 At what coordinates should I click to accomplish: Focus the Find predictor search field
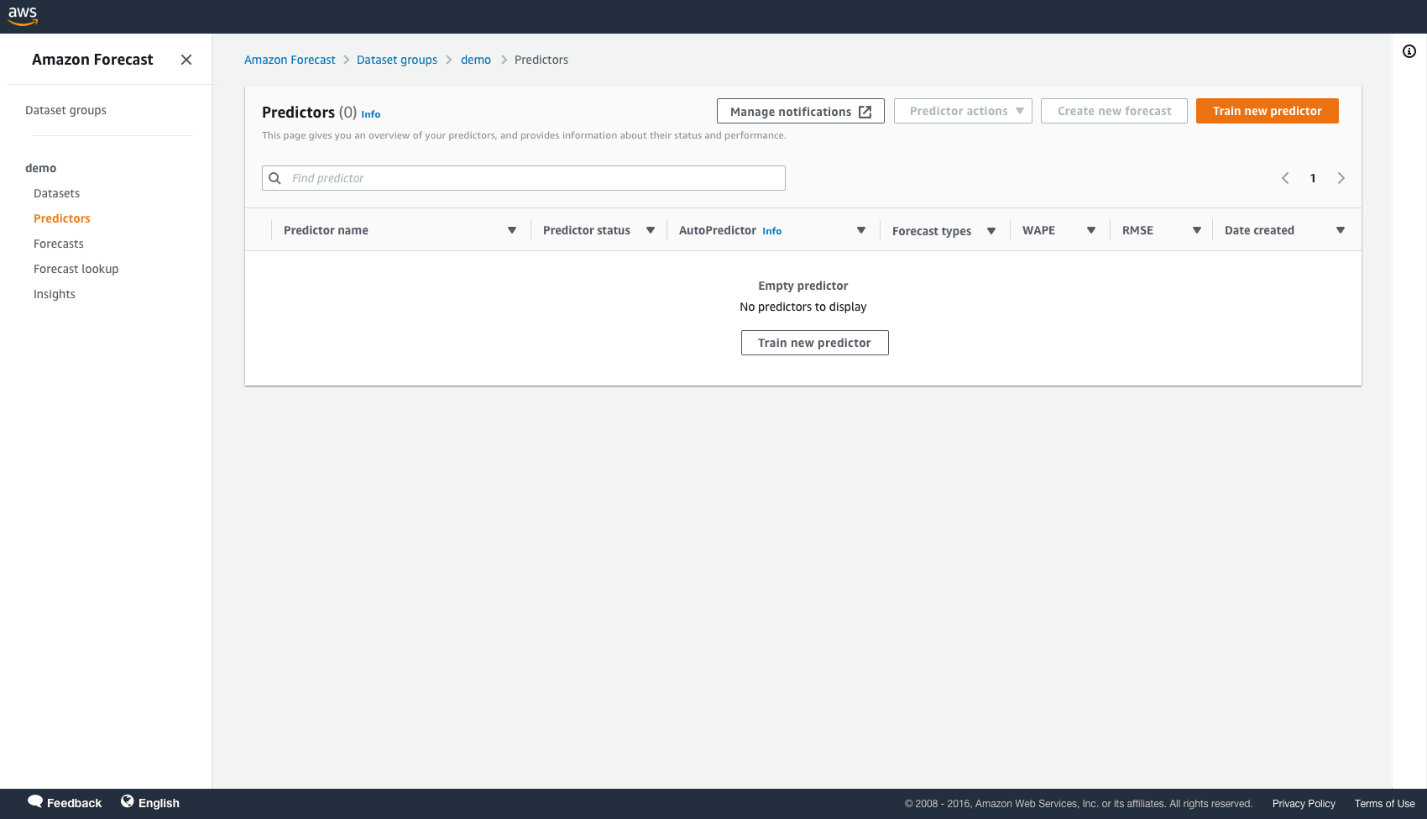[x=524, y=178]
